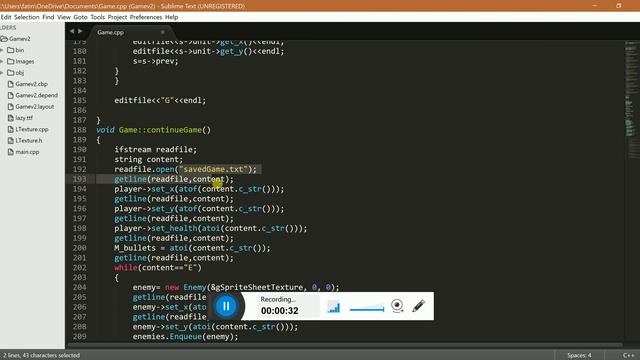640x360 pixels.
Task: Click line number 202 in gutter
Action: point(80,268)
